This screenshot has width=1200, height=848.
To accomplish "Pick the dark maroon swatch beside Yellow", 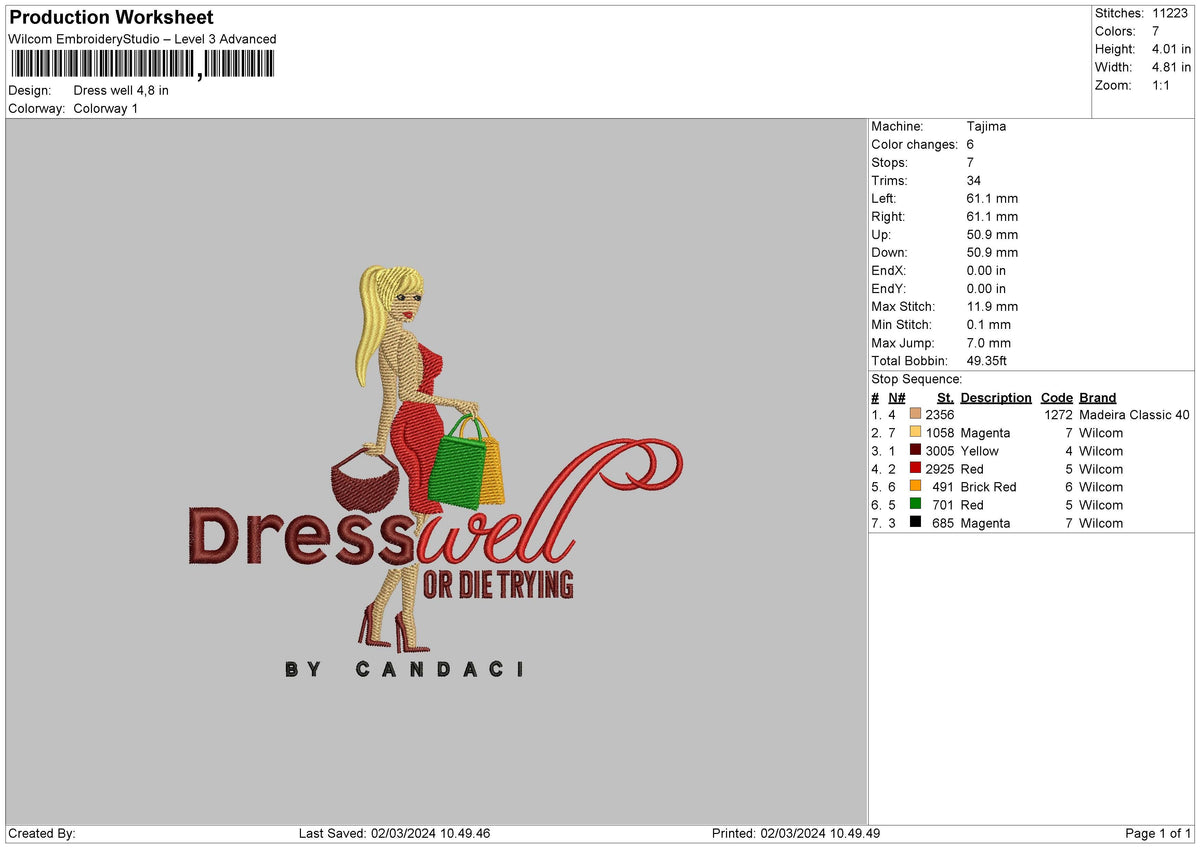I will [915, 451].
